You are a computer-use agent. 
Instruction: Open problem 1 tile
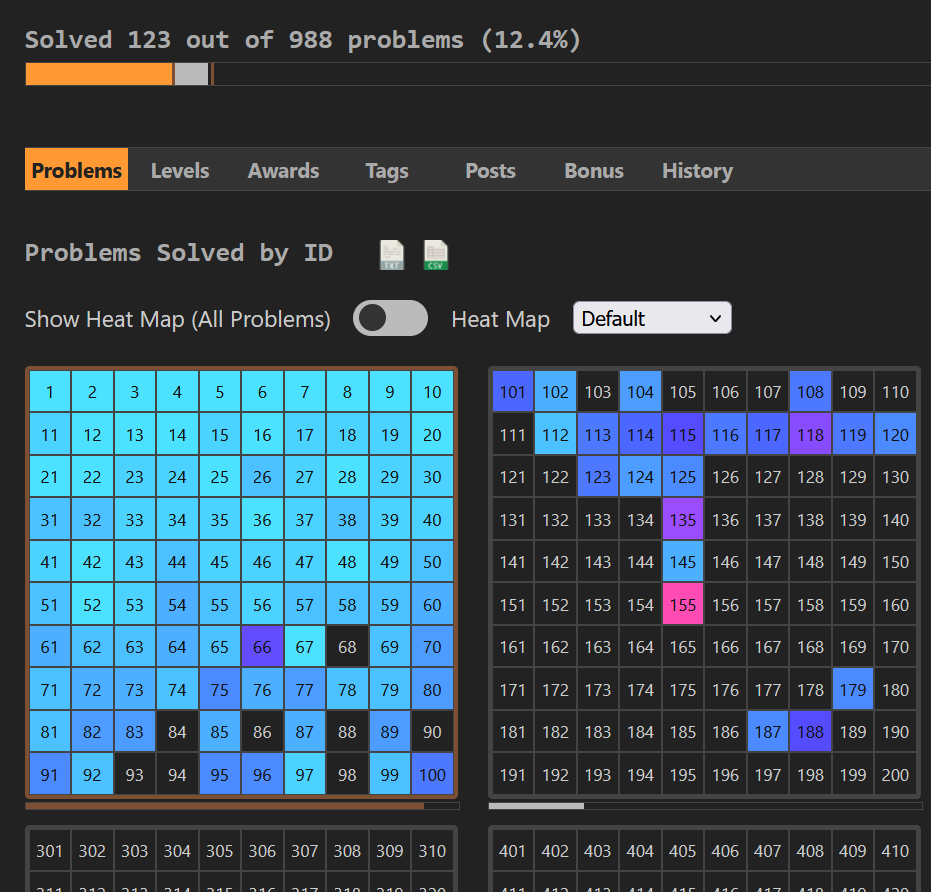50,392
